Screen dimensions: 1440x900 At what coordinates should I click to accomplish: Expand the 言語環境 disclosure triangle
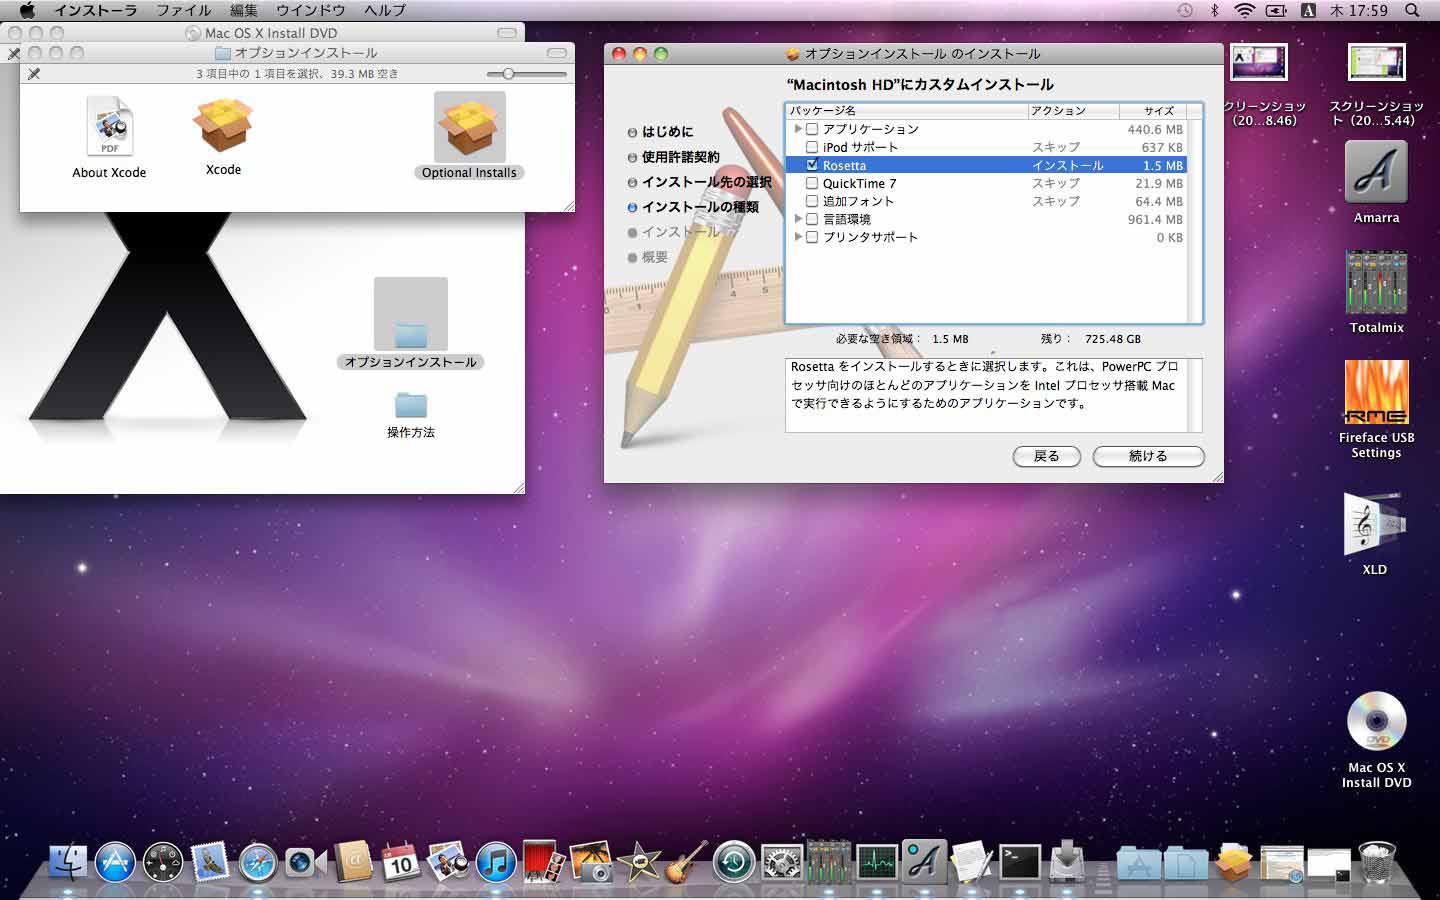(x=797, y=219)
